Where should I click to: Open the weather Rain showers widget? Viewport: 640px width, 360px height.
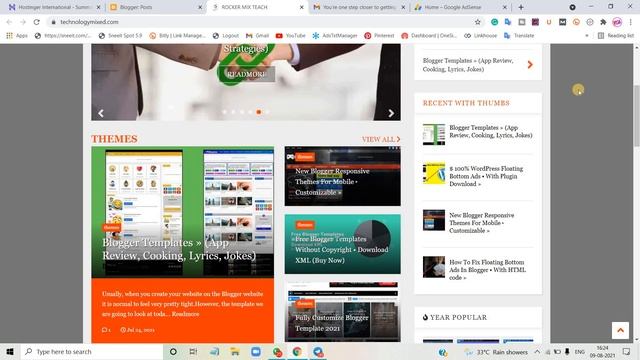tap(496, 352)
